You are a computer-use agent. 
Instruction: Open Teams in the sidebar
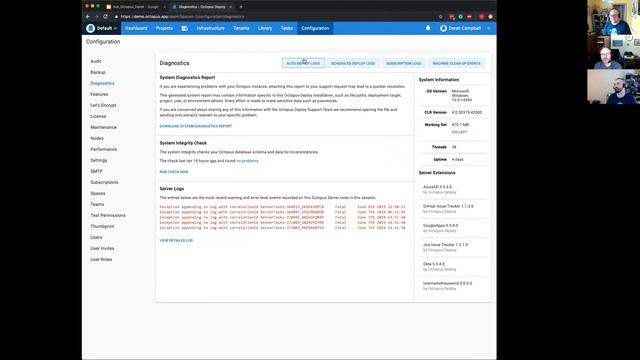97,204
